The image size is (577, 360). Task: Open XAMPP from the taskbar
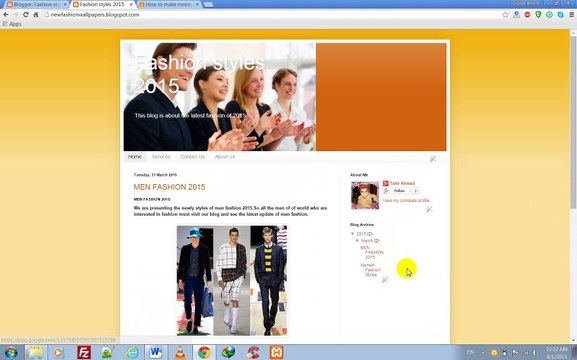click(276, 352)
